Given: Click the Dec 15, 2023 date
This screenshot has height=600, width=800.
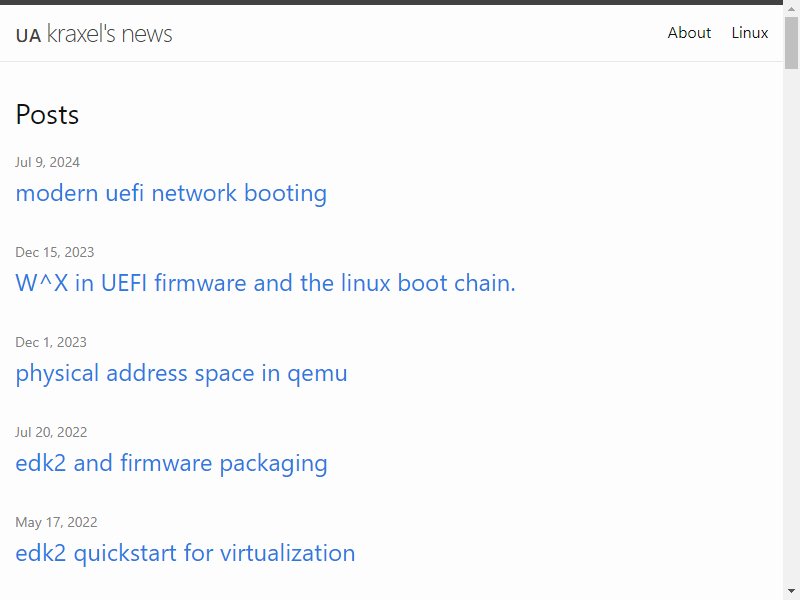Looking at the screenshot, I should (55, 252).
